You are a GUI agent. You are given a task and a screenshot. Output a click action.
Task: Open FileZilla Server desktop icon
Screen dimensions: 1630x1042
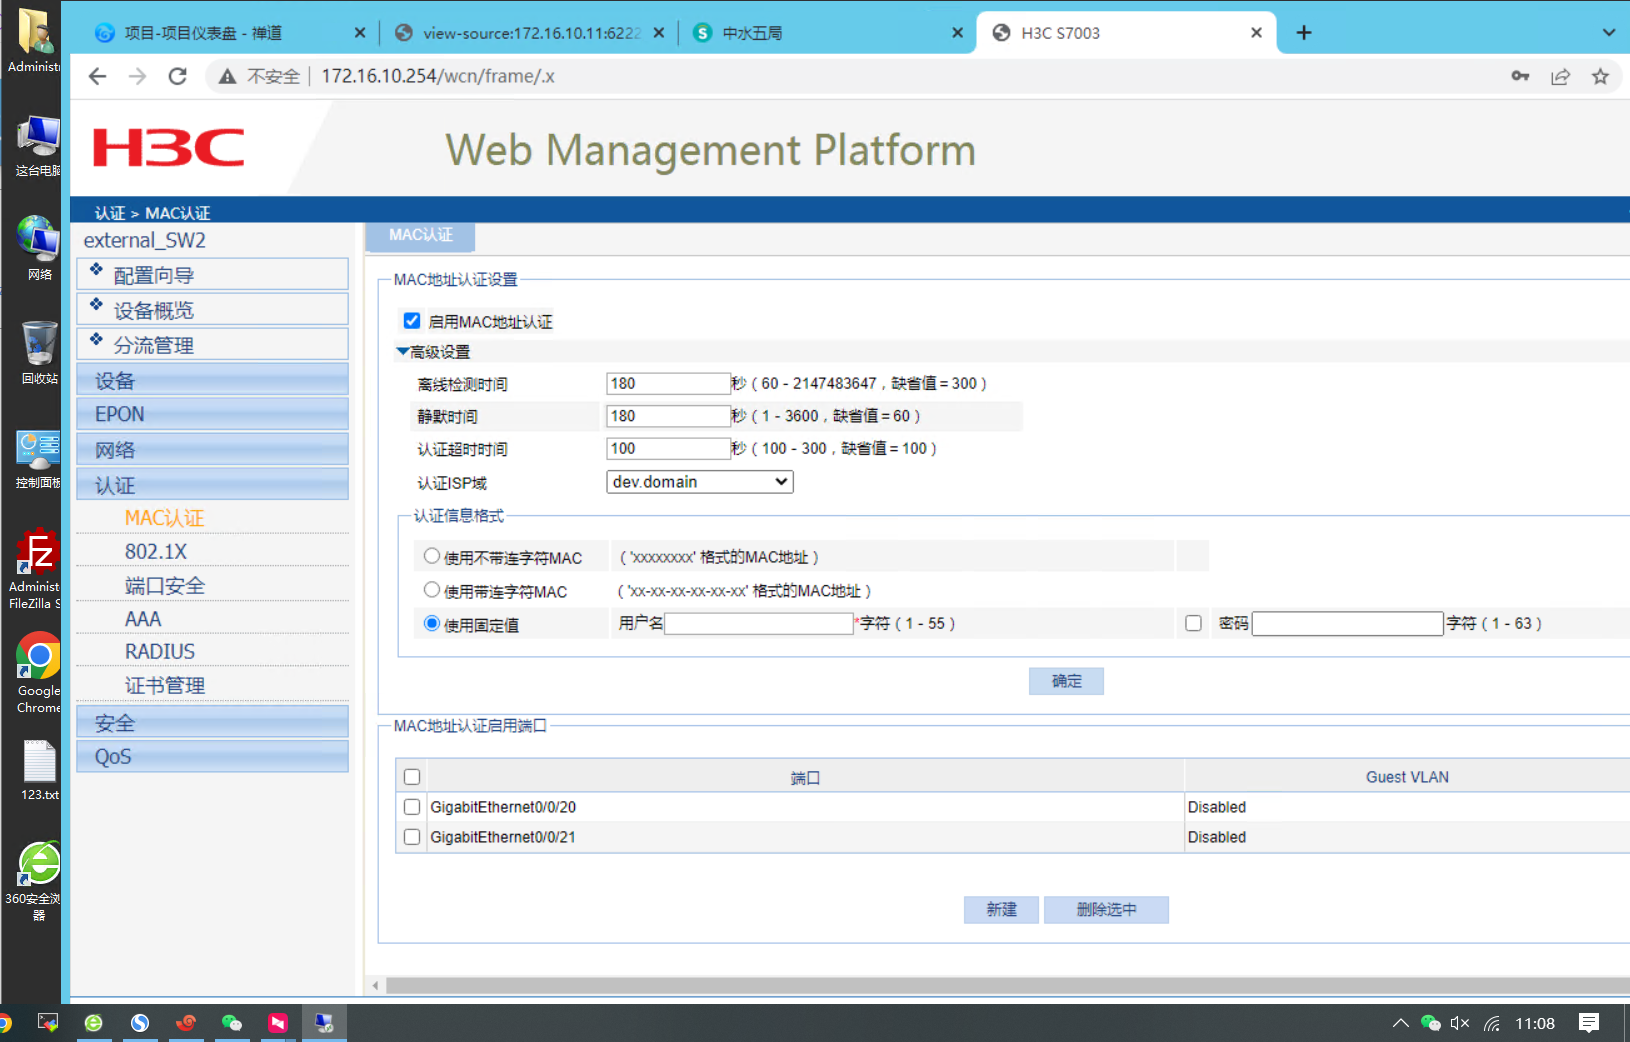(36, 568)
